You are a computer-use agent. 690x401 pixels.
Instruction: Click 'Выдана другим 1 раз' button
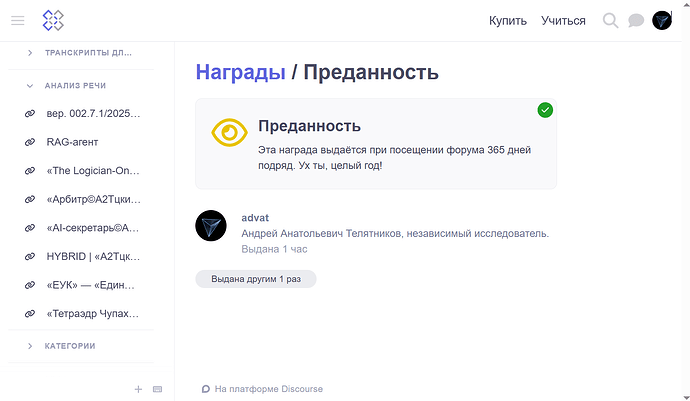point(256,279)
